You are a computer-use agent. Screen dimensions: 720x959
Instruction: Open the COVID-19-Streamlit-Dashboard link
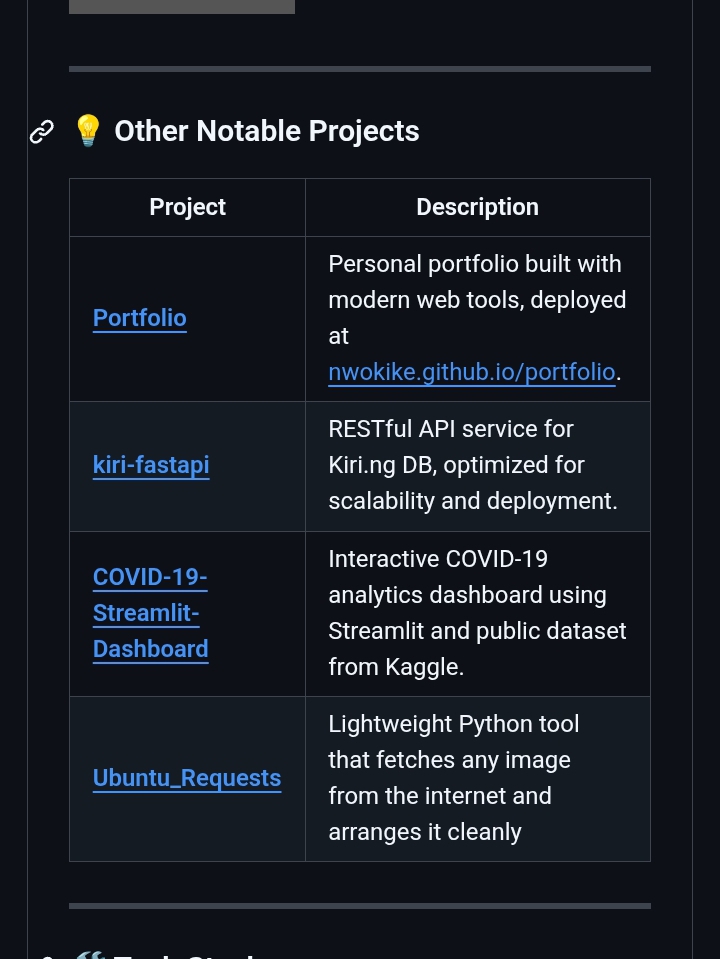point(150,613)
